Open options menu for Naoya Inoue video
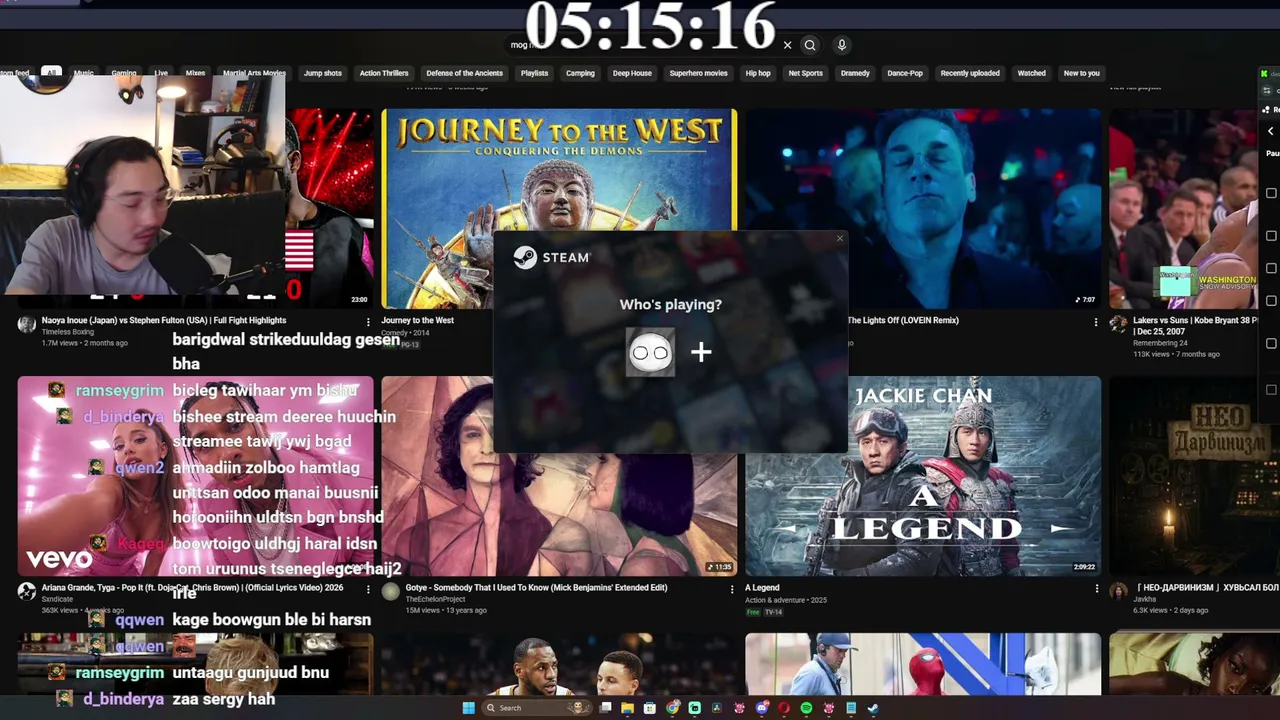The image size is (1280, 720). pos(368,322)
